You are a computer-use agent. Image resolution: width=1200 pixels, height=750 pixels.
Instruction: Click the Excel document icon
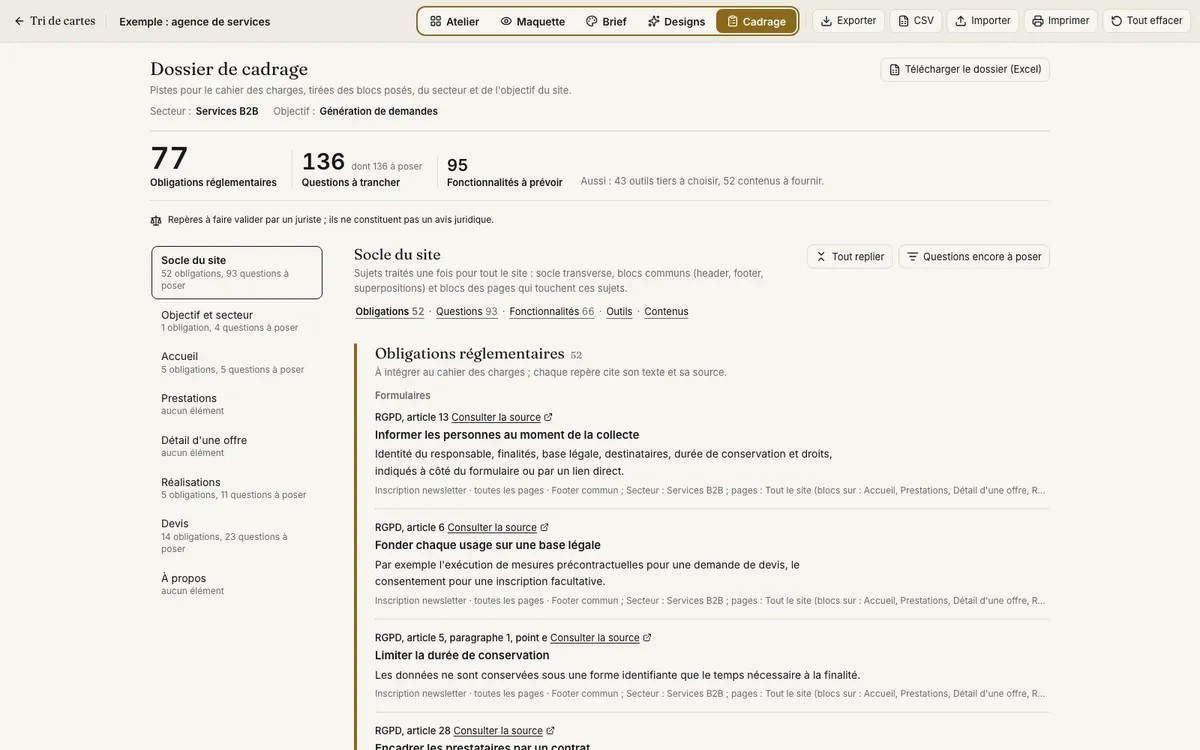tap(895, 70)
